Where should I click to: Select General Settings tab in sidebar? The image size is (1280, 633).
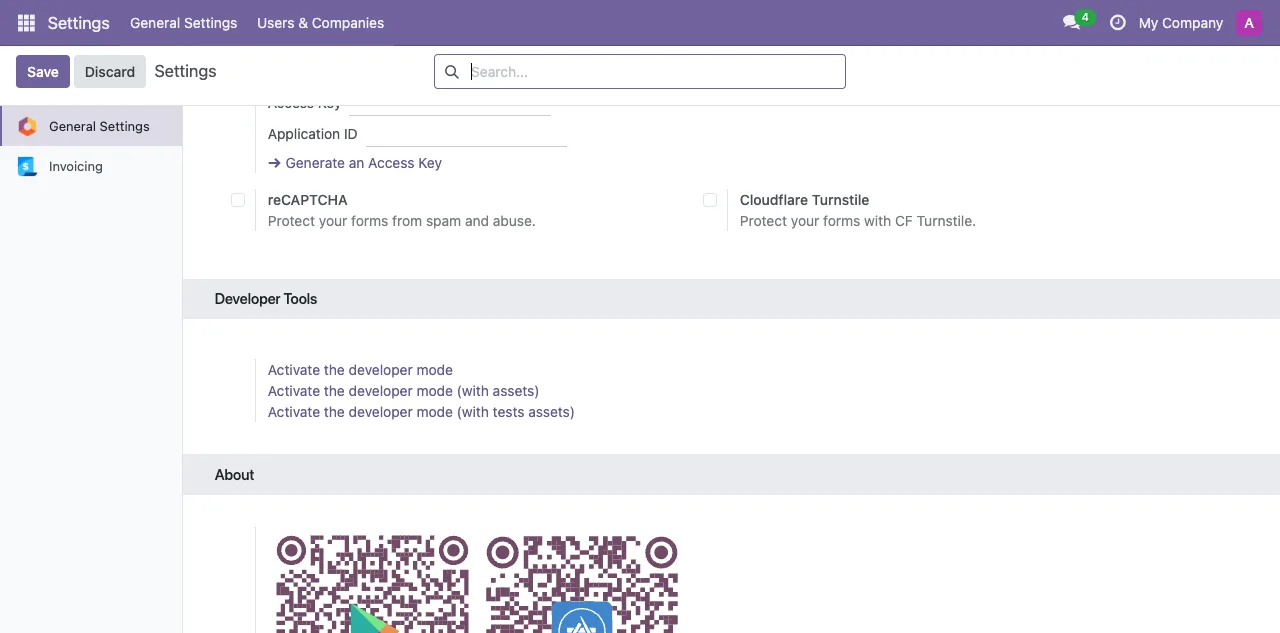[91, 126]
